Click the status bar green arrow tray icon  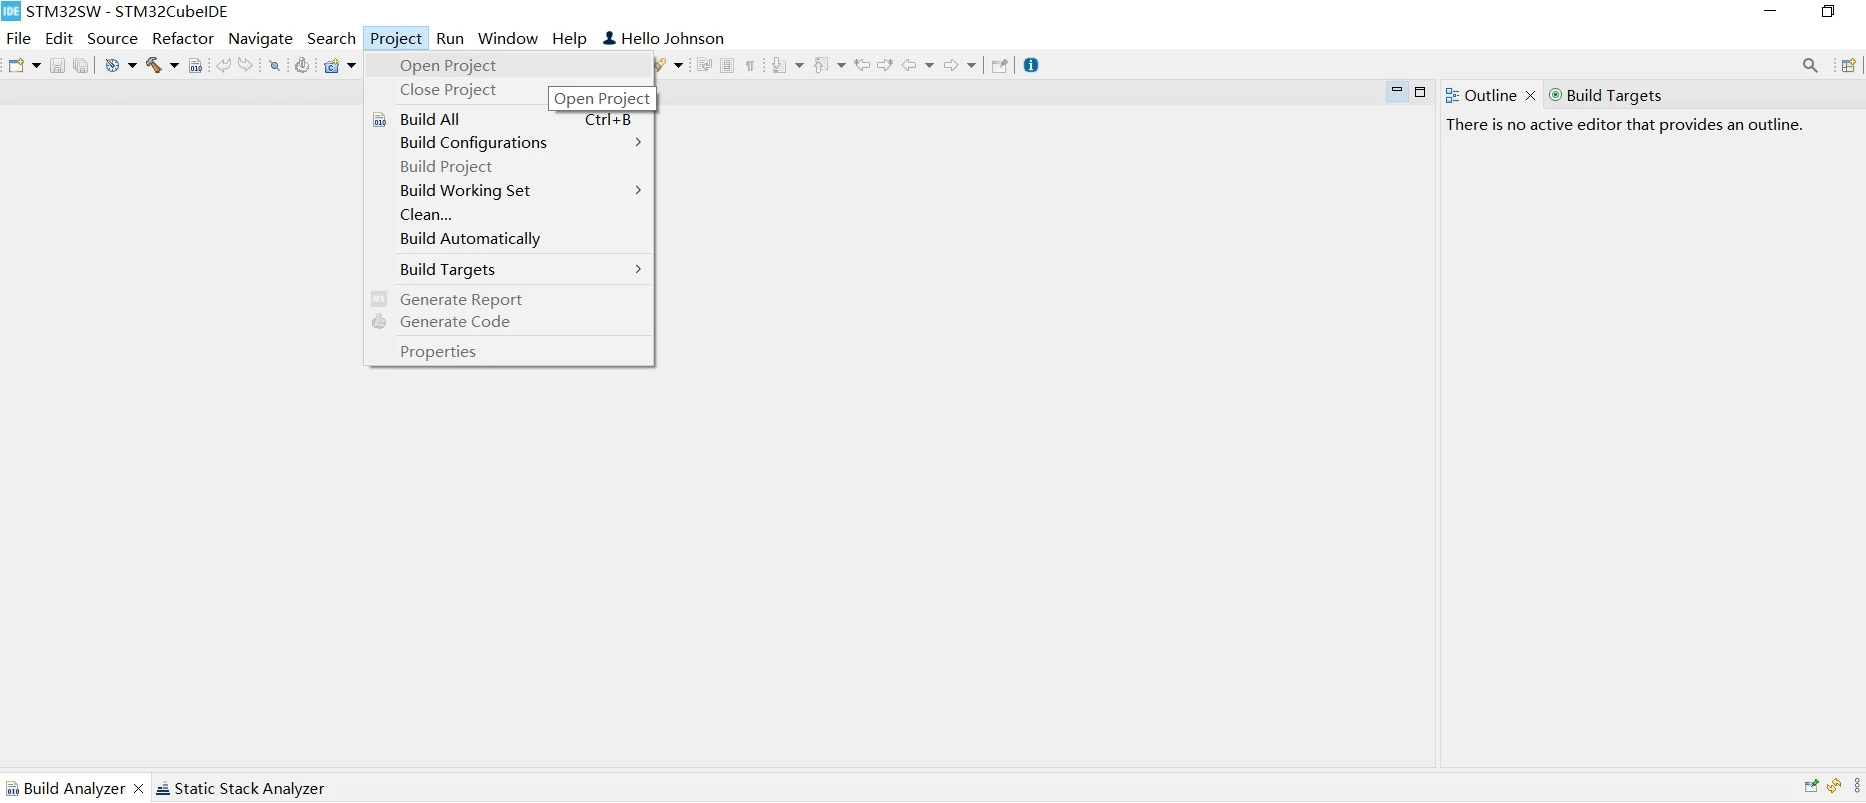(1811, 787)
